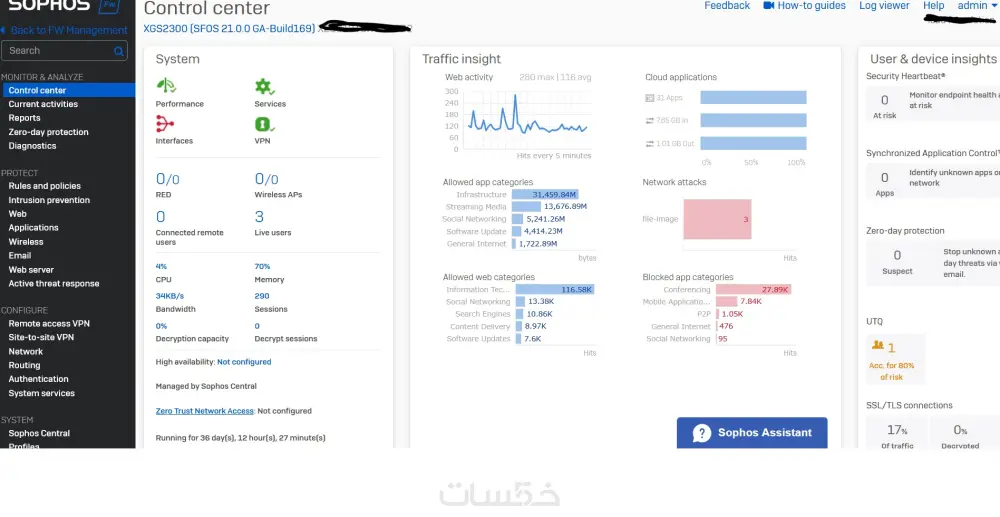Open Diagnostics in the sidebar

tap(32, 146)
